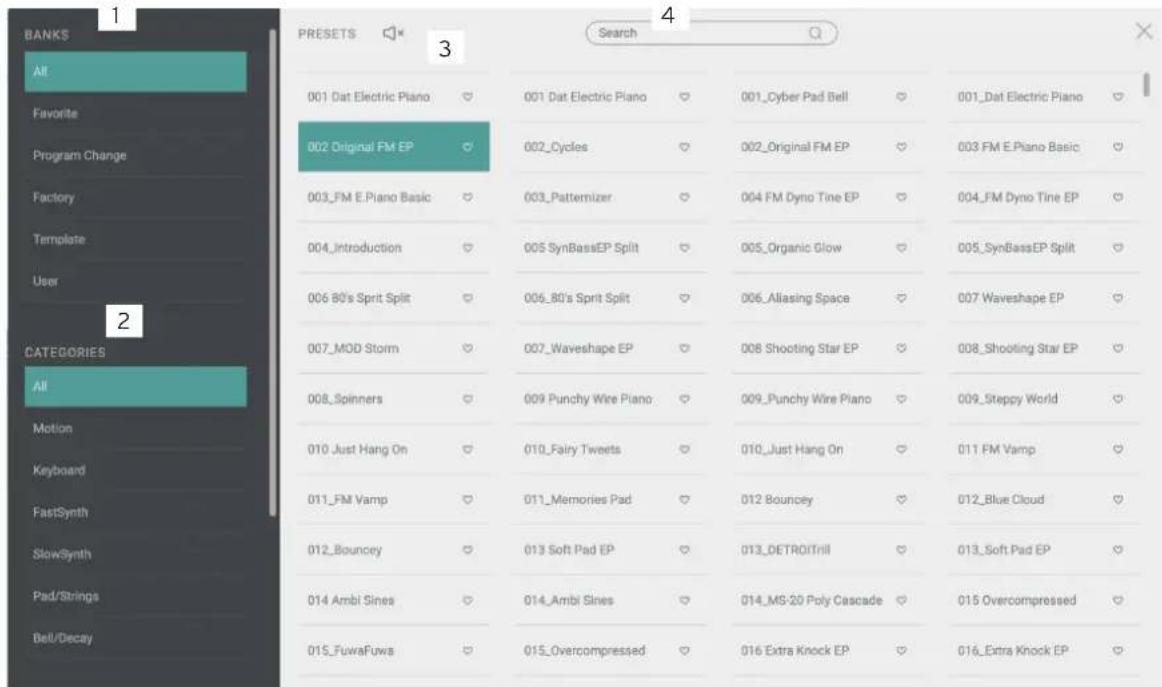Viewport: 1162px width, 687px height.
Task: Select All under Categories
Action: pyautogui.click(x=136, y=387)
